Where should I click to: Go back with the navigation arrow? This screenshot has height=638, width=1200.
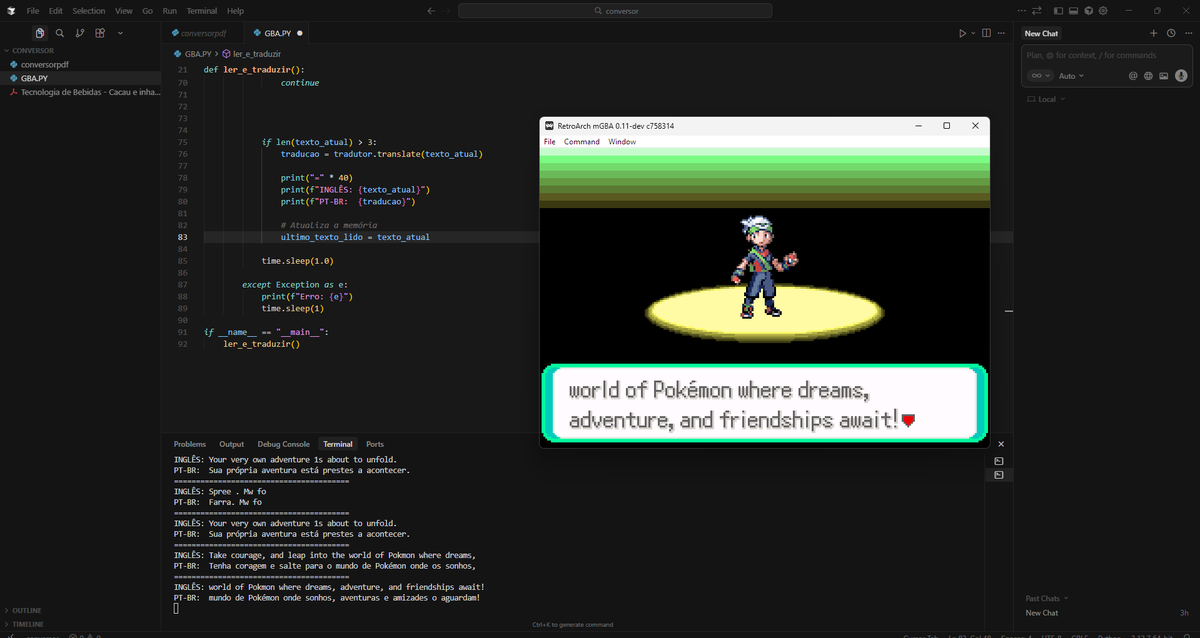pos(431,10)
